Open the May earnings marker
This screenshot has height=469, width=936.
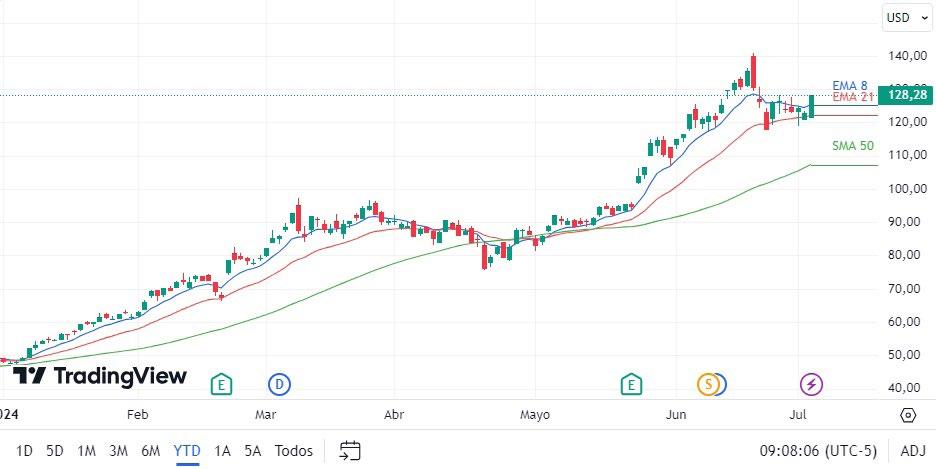pos(631,384)
